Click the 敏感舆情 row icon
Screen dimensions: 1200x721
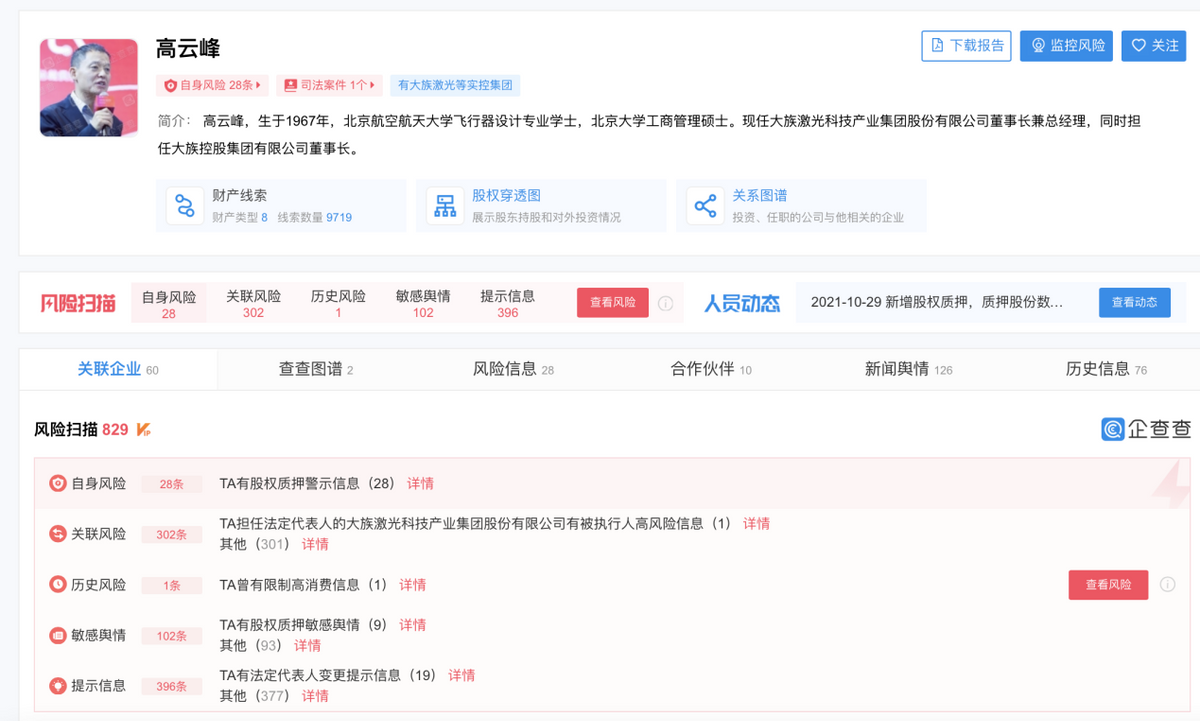coord(57,635)
